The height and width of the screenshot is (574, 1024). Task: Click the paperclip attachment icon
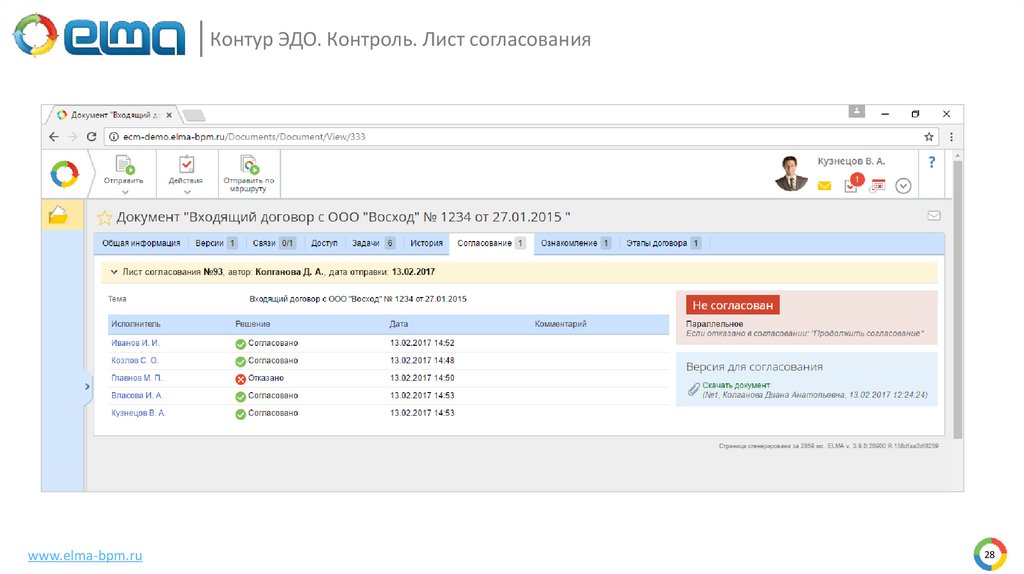pos(693,390)
